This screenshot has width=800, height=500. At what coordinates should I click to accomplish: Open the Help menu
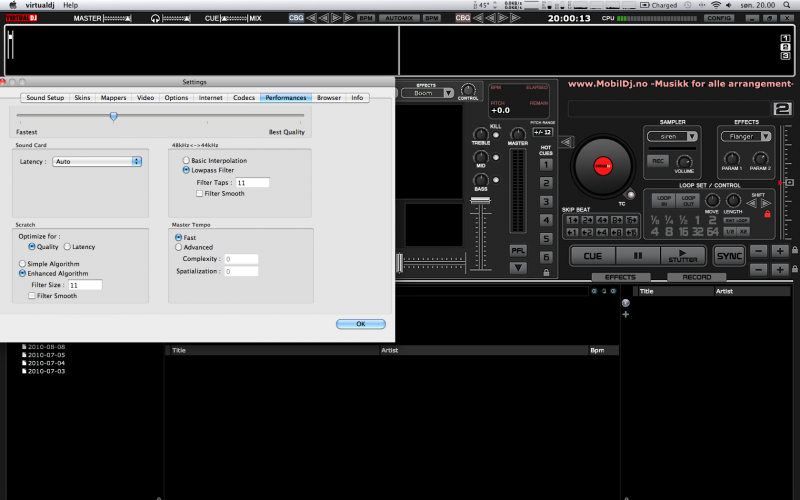tap(70, 5)
